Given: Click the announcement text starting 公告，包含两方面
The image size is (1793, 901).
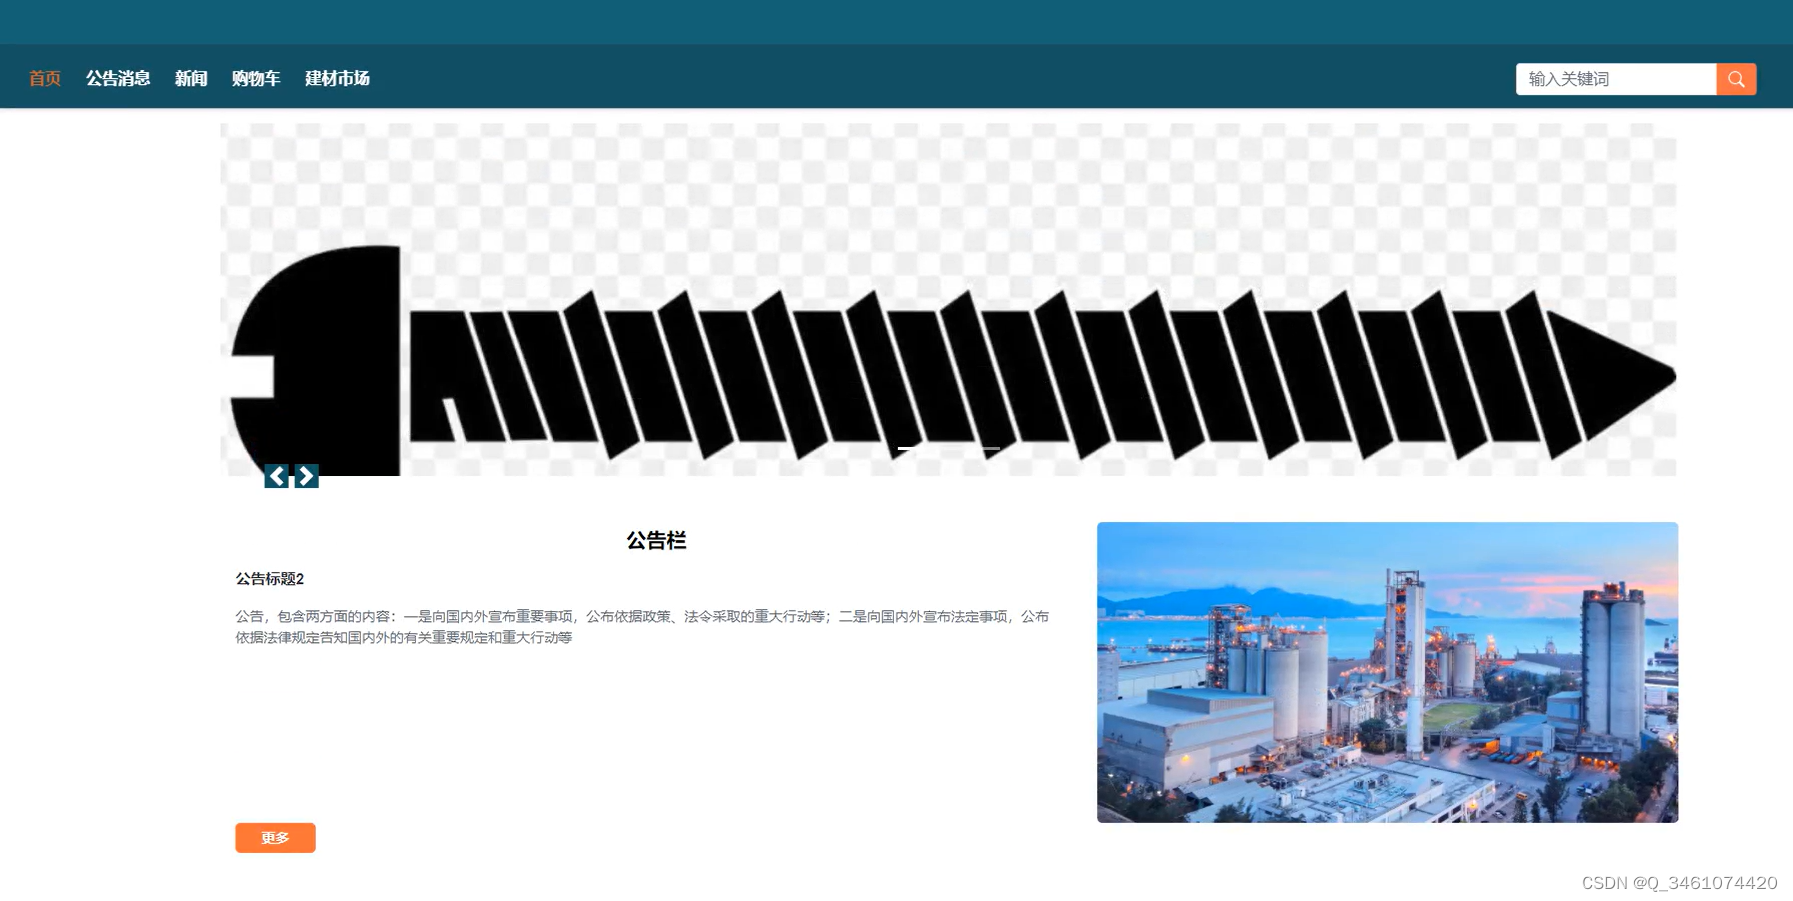Looking at the screenshot, I should tap(642, 627).
